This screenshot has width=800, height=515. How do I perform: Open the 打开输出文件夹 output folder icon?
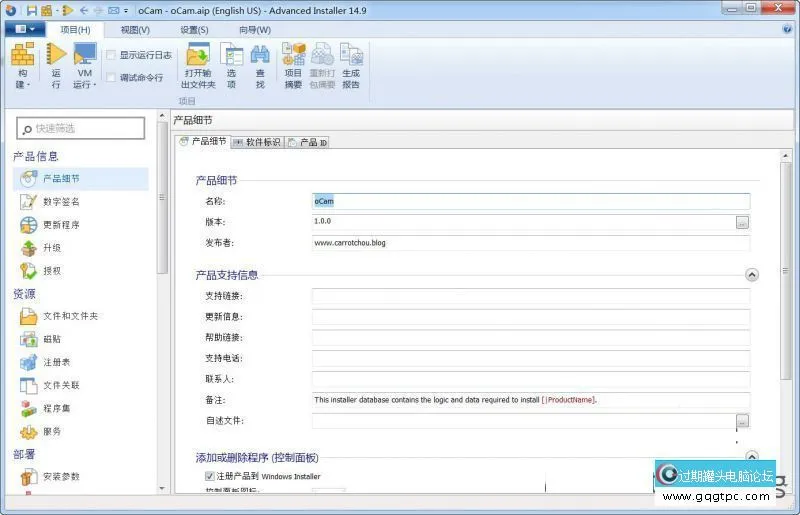pyautogui.click(x=198, y=56)
